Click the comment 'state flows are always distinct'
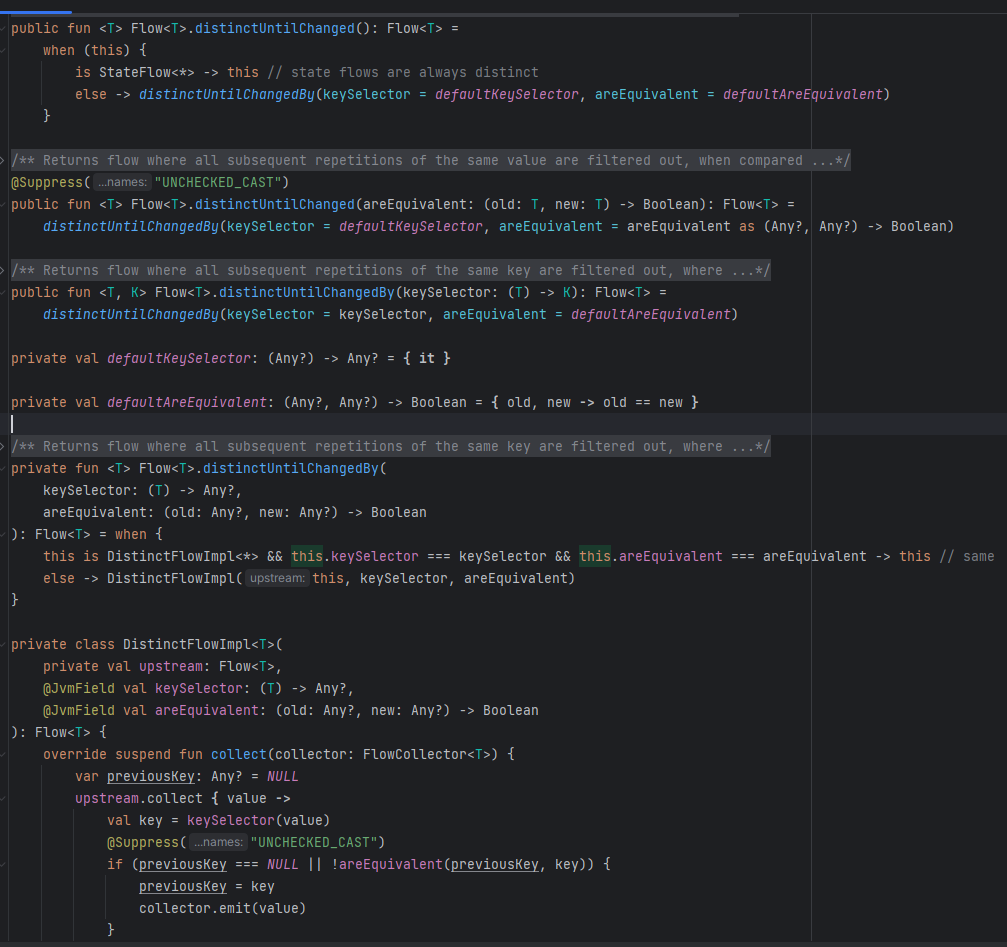This screenshot has width=1007, height=947. coord(403,73)
